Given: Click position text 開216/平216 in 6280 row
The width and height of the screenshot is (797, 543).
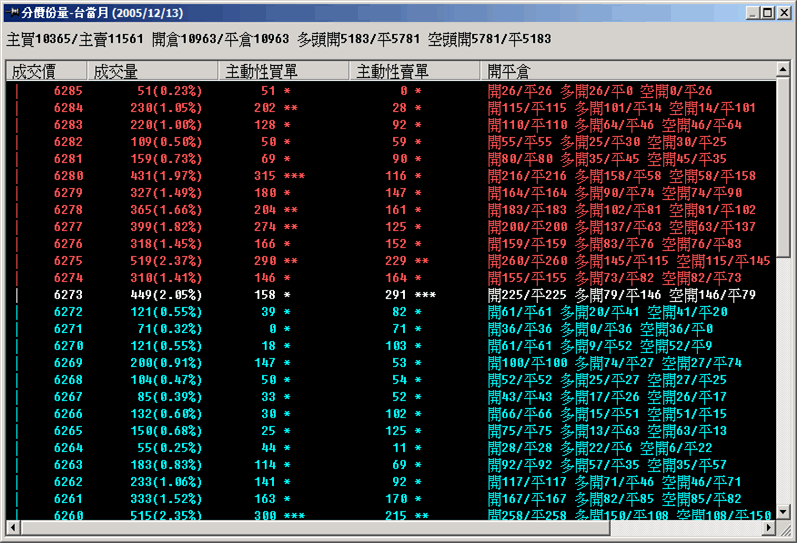Looking at the screenshot, I should point(528,176).
